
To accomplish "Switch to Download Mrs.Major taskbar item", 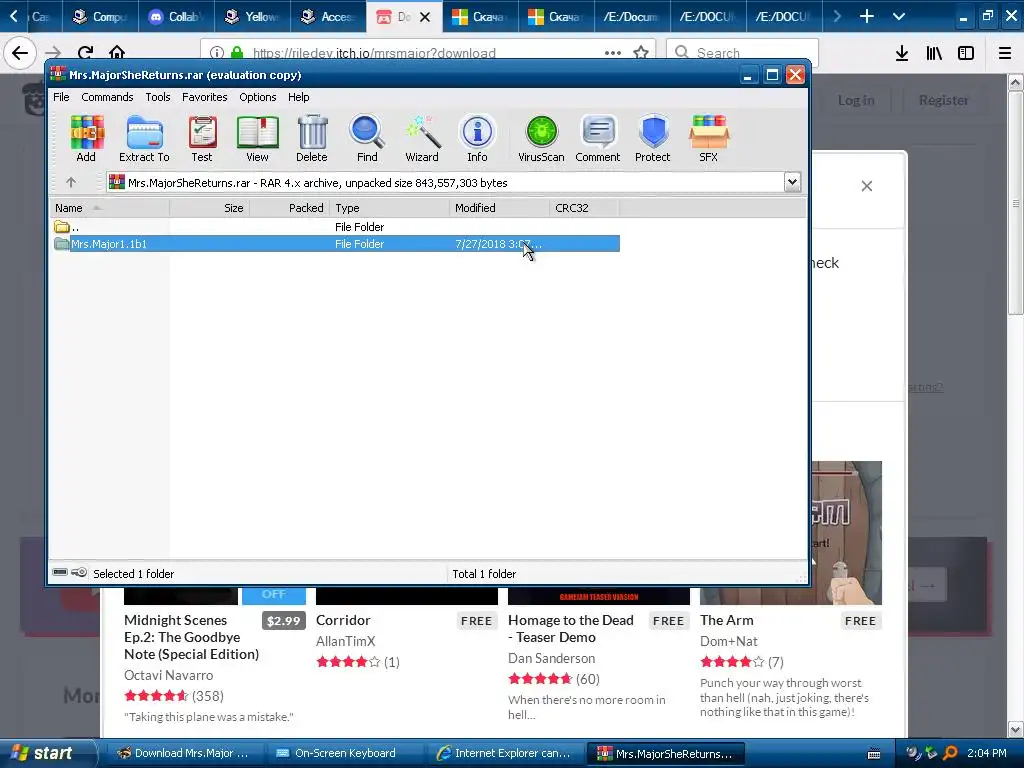I will (184, 753).
